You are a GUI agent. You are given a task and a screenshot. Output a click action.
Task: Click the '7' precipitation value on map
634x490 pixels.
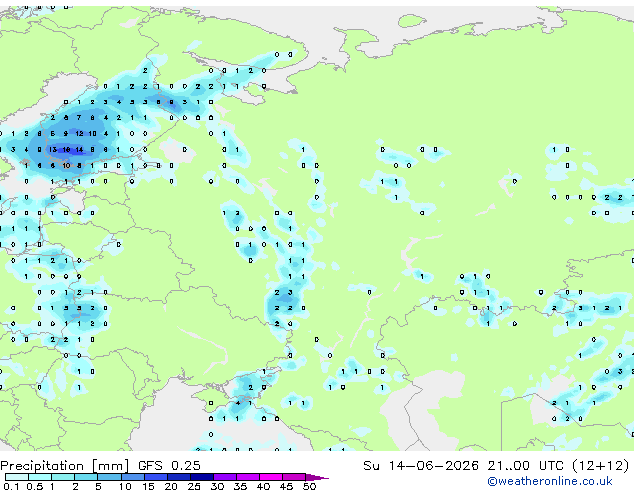tap(79, 118)
